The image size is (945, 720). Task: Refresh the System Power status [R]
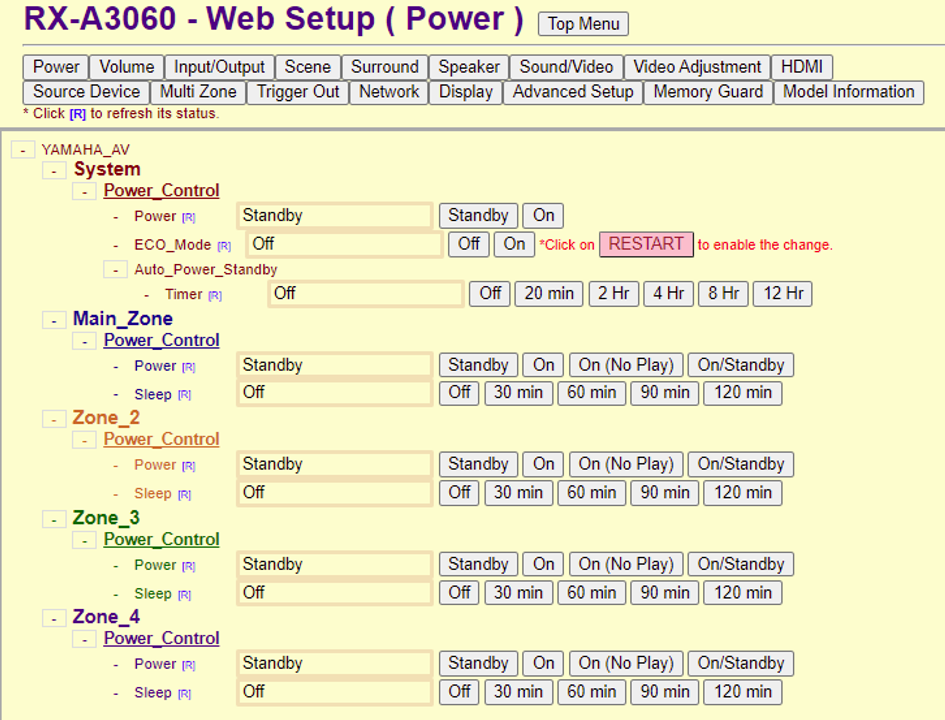tap(189, 218)
